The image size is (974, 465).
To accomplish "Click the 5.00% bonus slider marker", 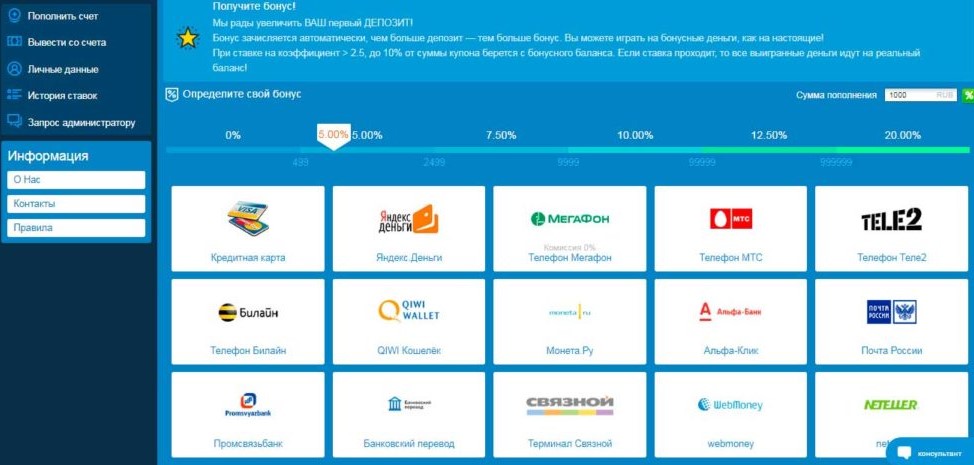I will click(x=333, y=136).
